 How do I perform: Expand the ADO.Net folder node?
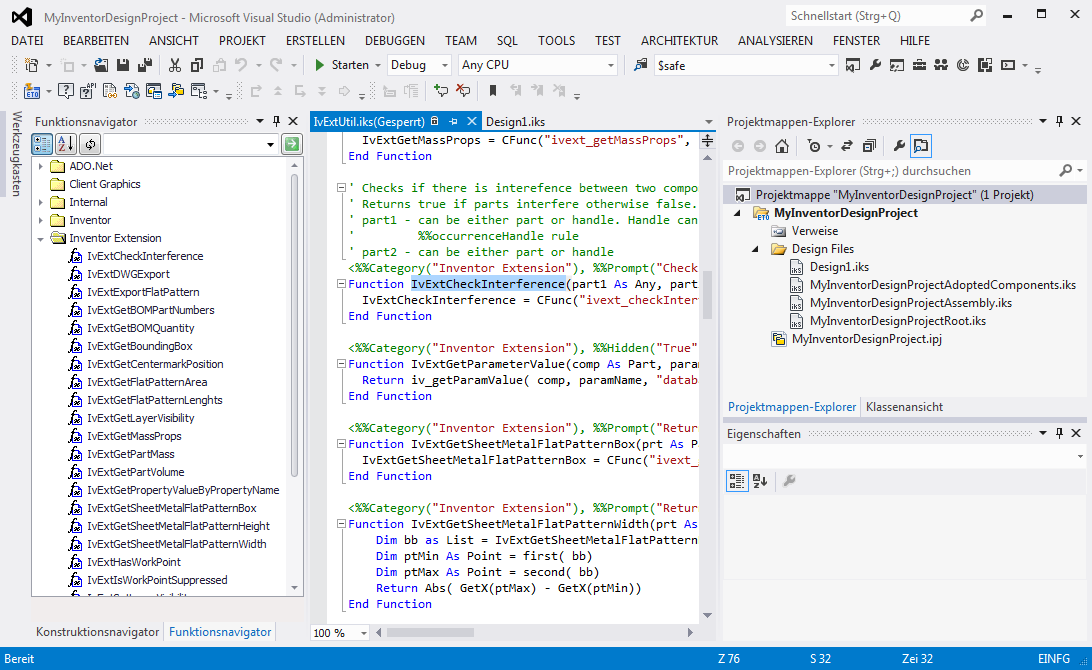tap(41, 166)
